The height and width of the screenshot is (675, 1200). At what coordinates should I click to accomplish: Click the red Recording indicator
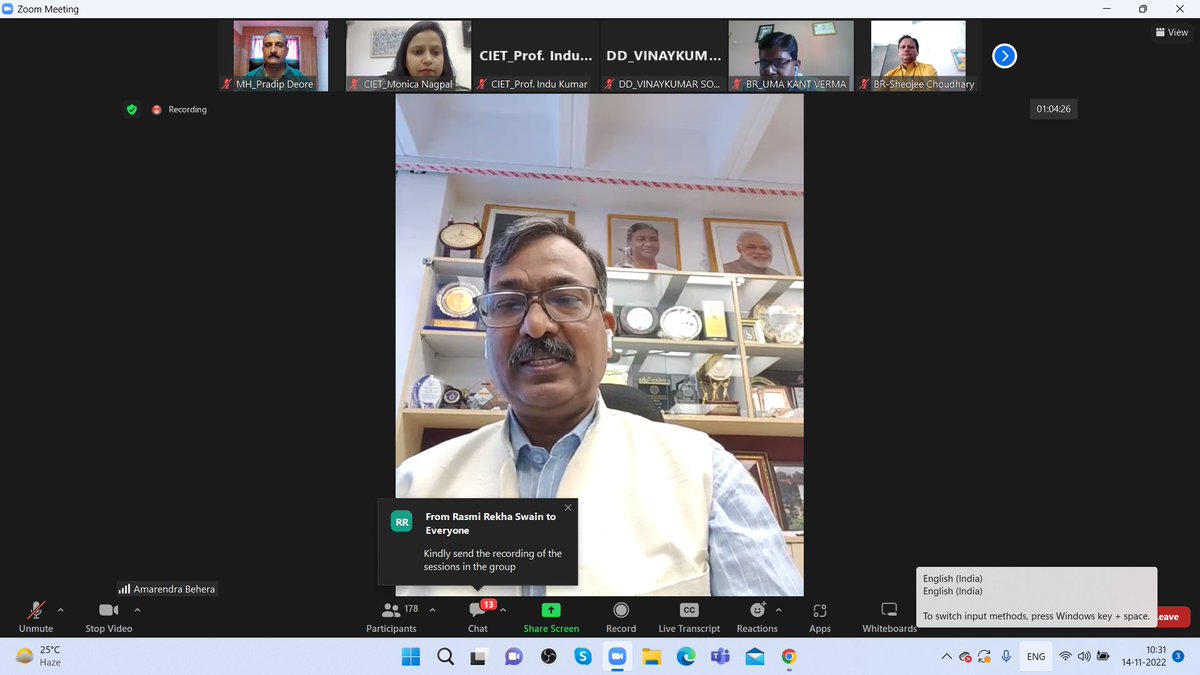[x=180, y=109]
